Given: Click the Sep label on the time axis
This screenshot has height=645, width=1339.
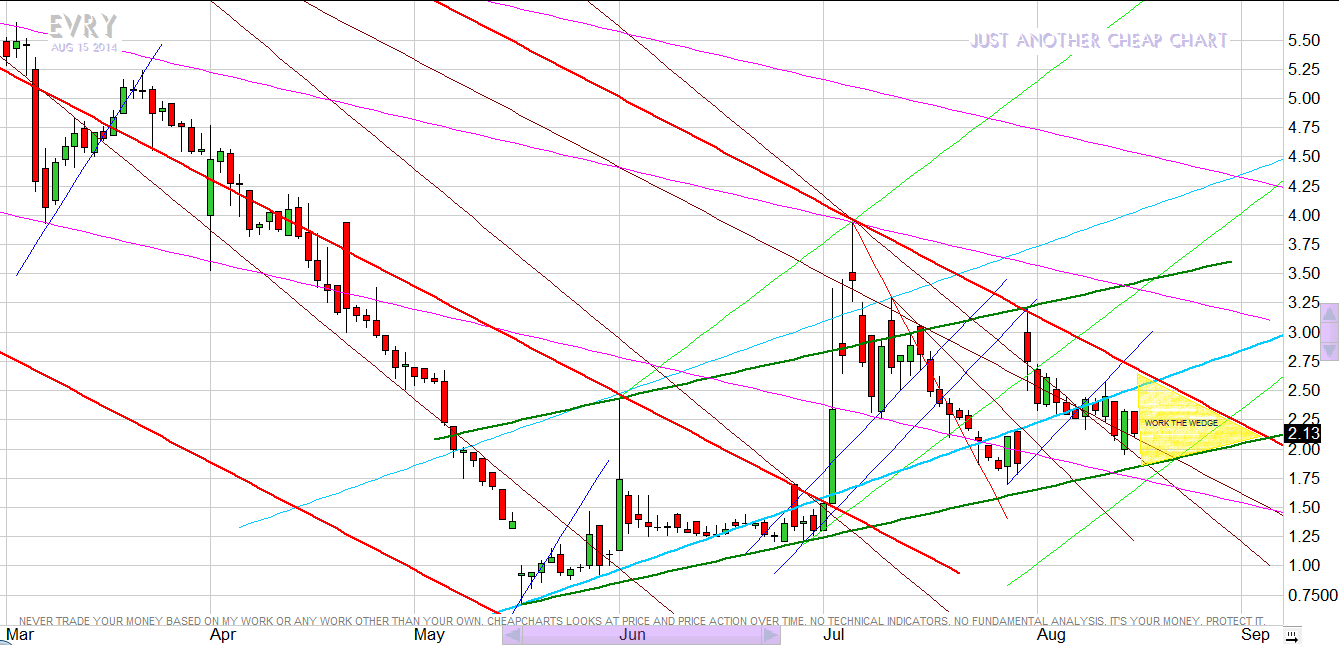Looking at the screenshot, I should 1255,634.
